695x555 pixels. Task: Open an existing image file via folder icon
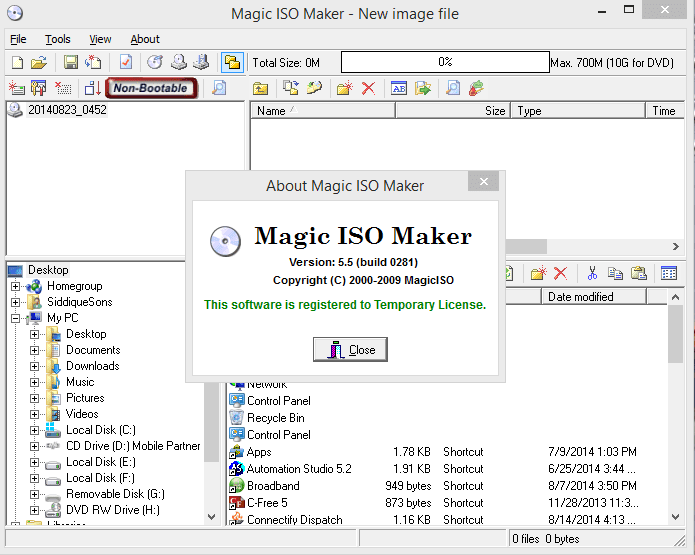click(39, 63)
